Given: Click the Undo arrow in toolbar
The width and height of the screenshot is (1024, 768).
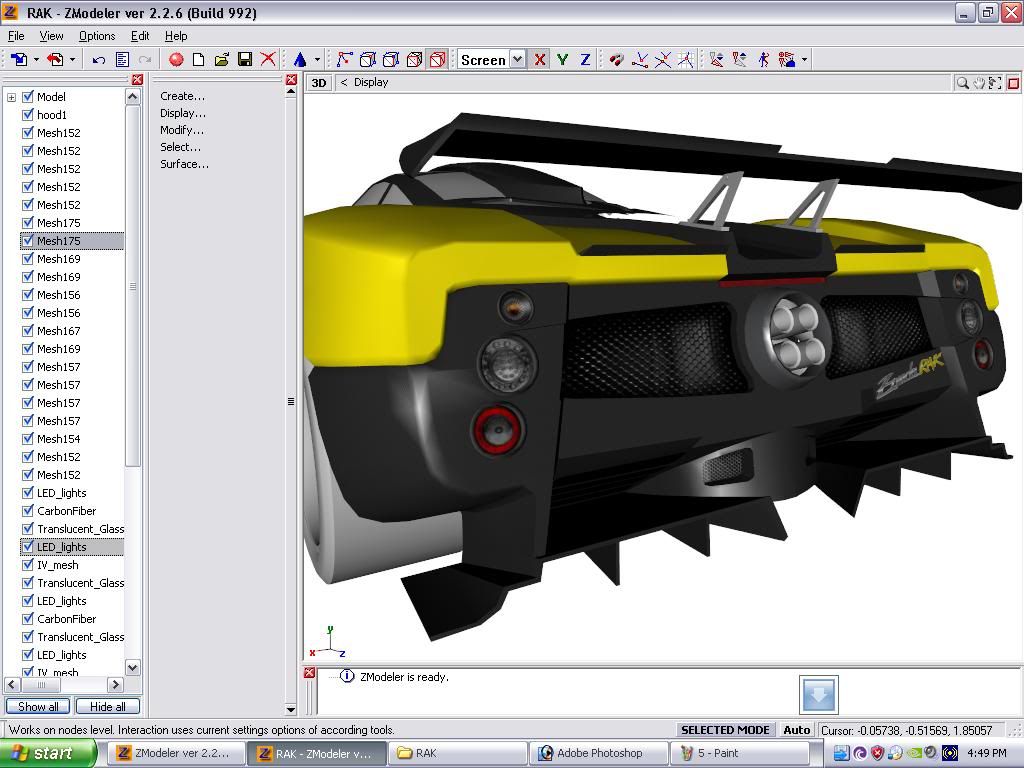Looking at the screenshot, I should click(99, 60).
